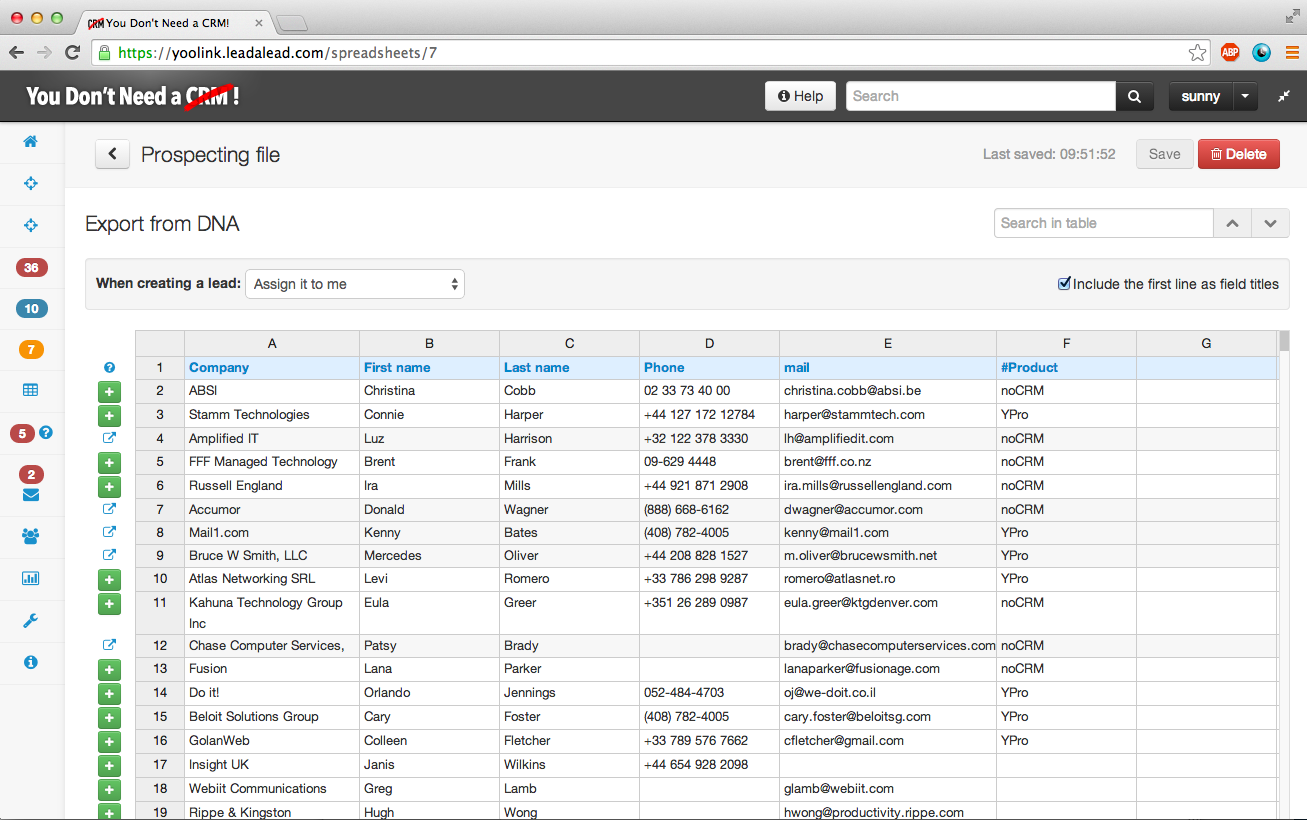Open the blue 10 badge in the sidebar
The width and height of the screenshot is (1307, 820).
(31, 309)
